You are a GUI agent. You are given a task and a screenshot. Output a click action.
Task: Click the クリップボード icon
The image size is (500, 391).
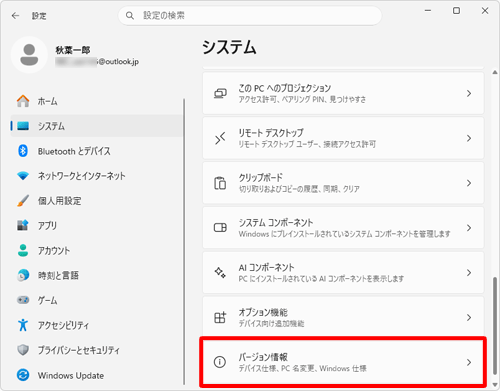coord(220,183)
